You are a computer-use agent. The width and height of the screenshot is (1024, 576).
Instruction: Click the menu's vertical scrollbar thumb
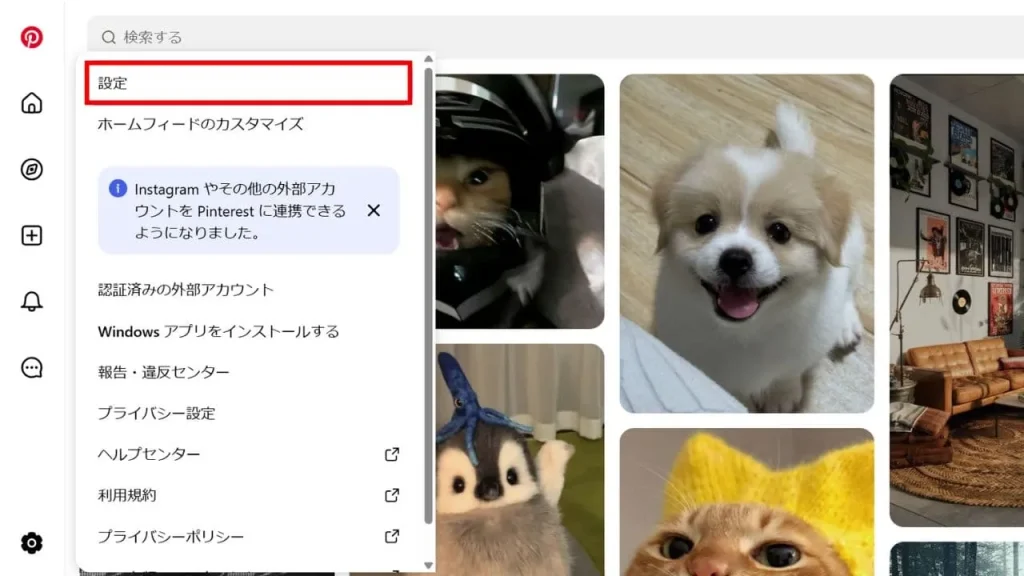tap(428, 295)
